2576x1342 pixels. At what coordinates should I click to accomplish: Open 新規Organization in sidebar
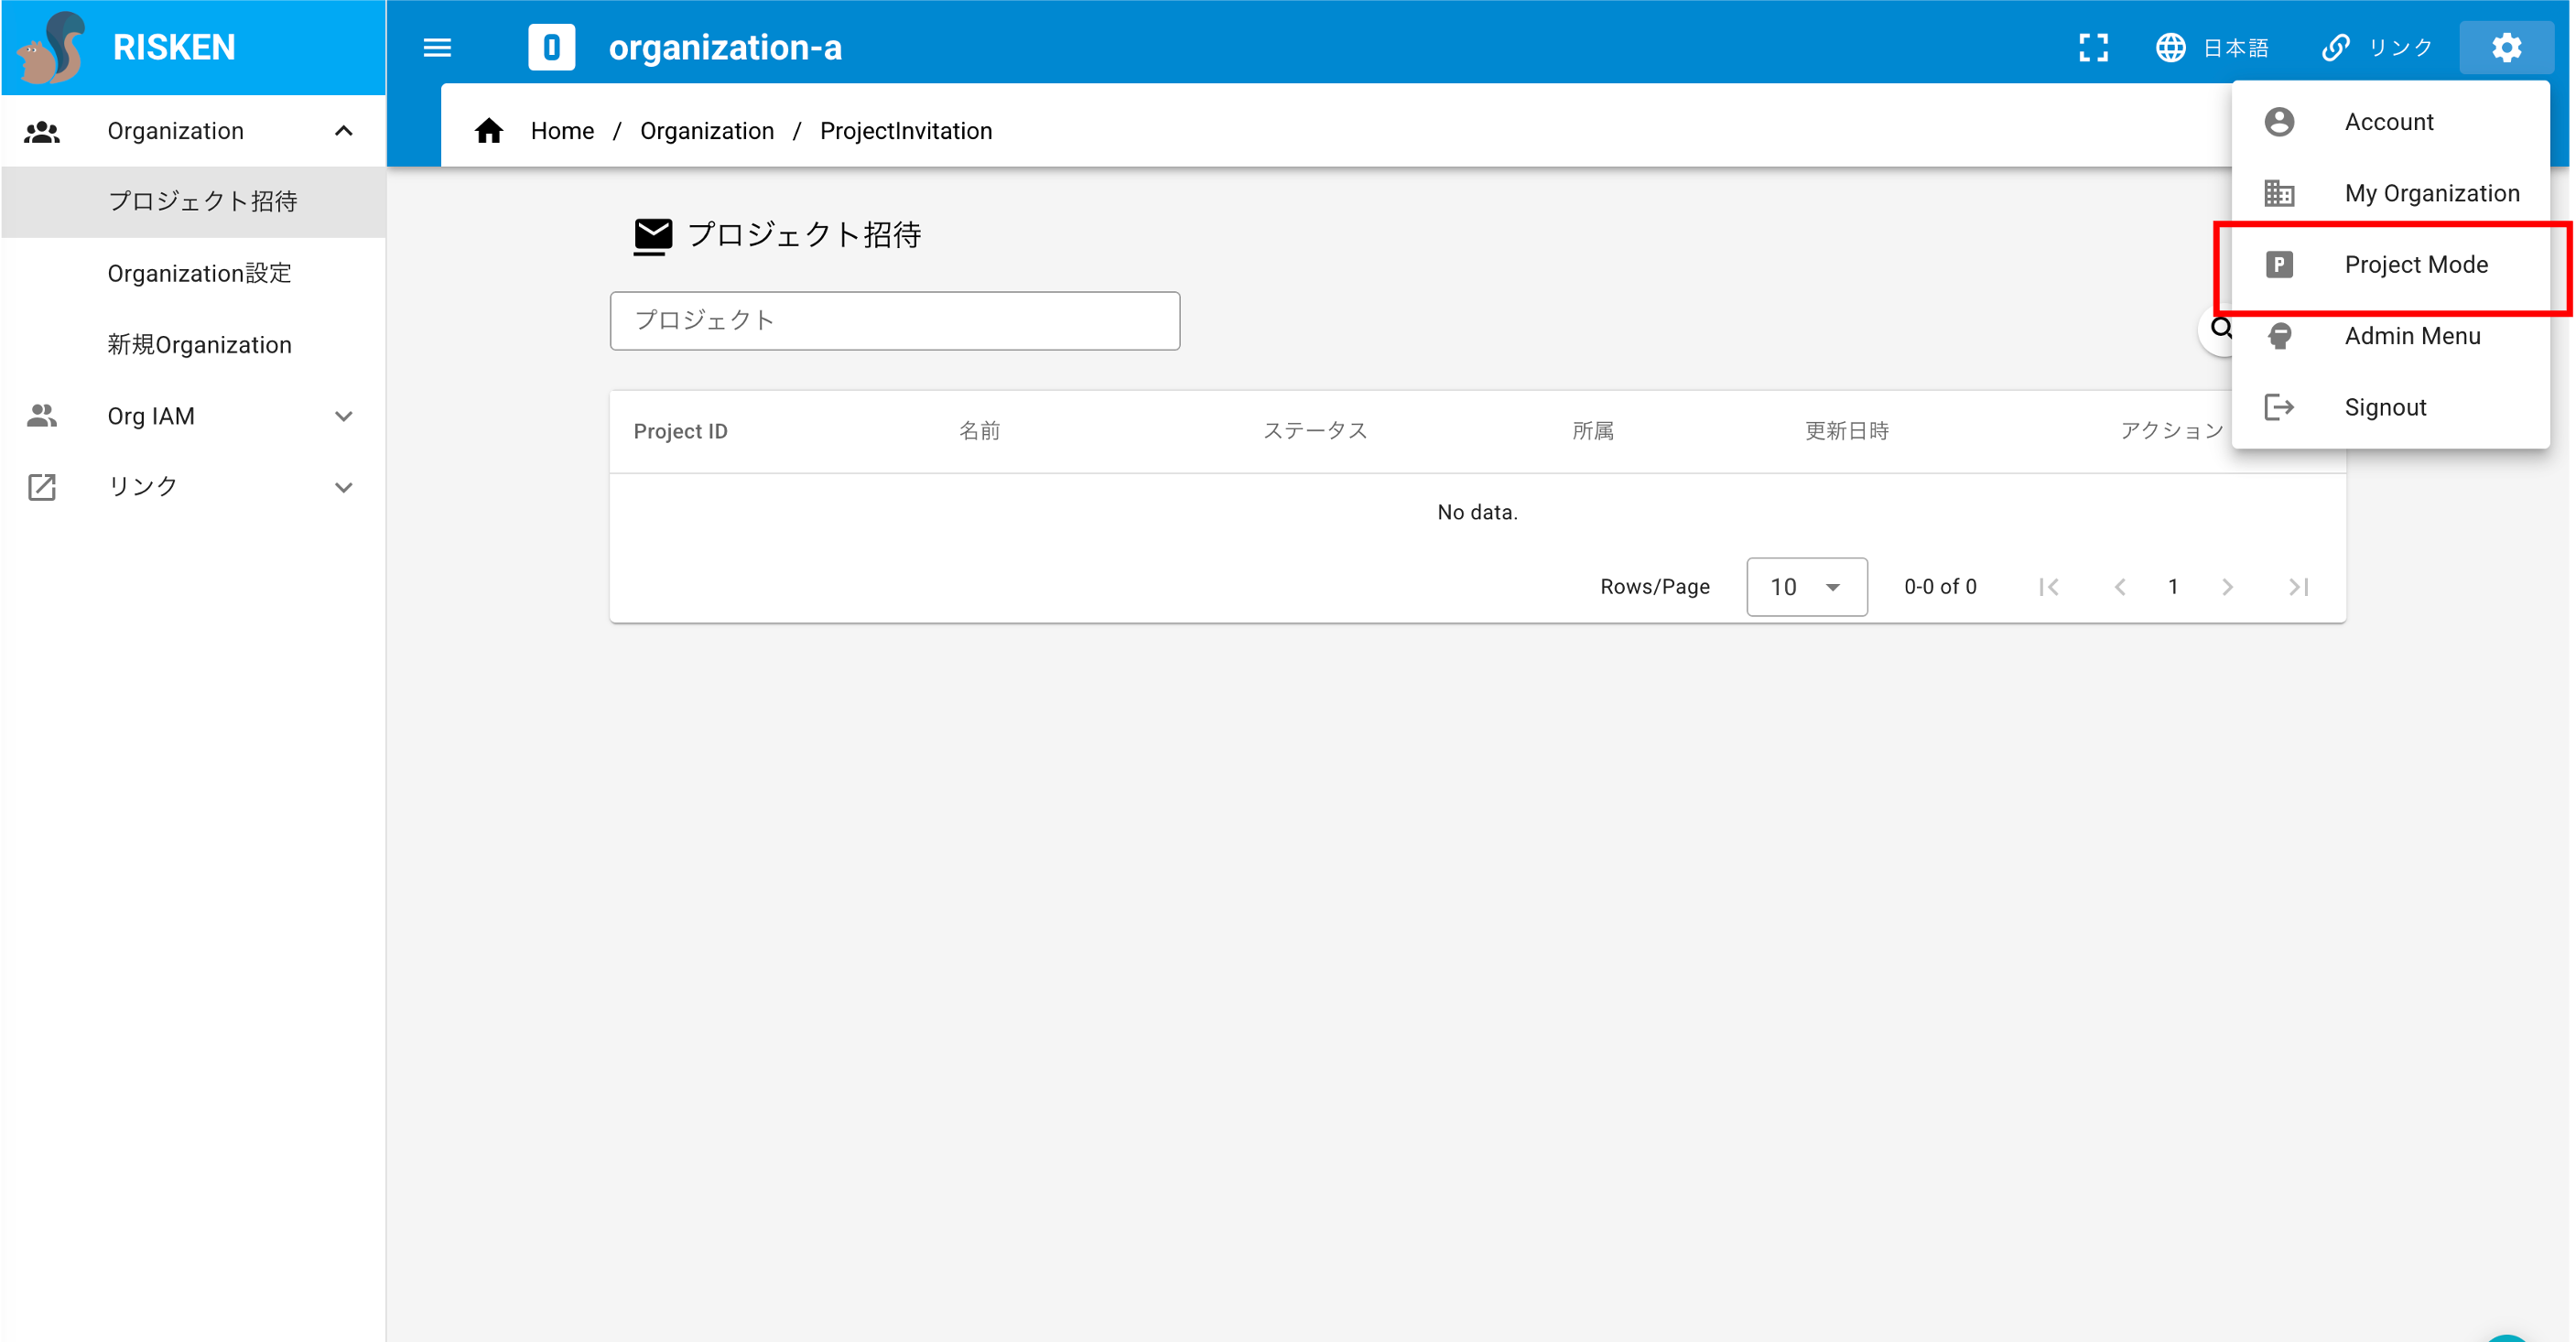click(194, 345)
